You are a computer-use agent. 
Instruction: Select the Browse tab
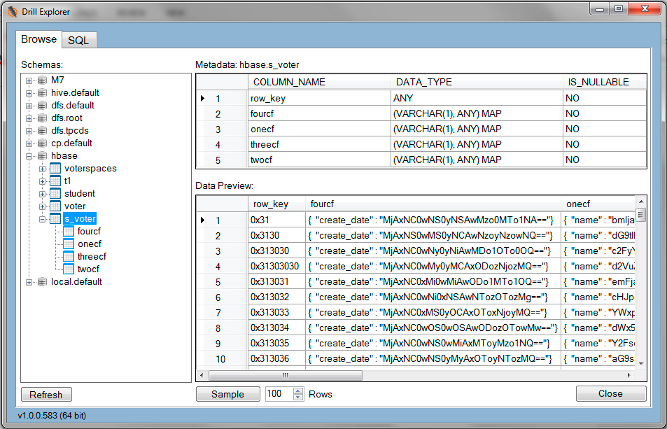pyautogui.click(x=39, y=40)
